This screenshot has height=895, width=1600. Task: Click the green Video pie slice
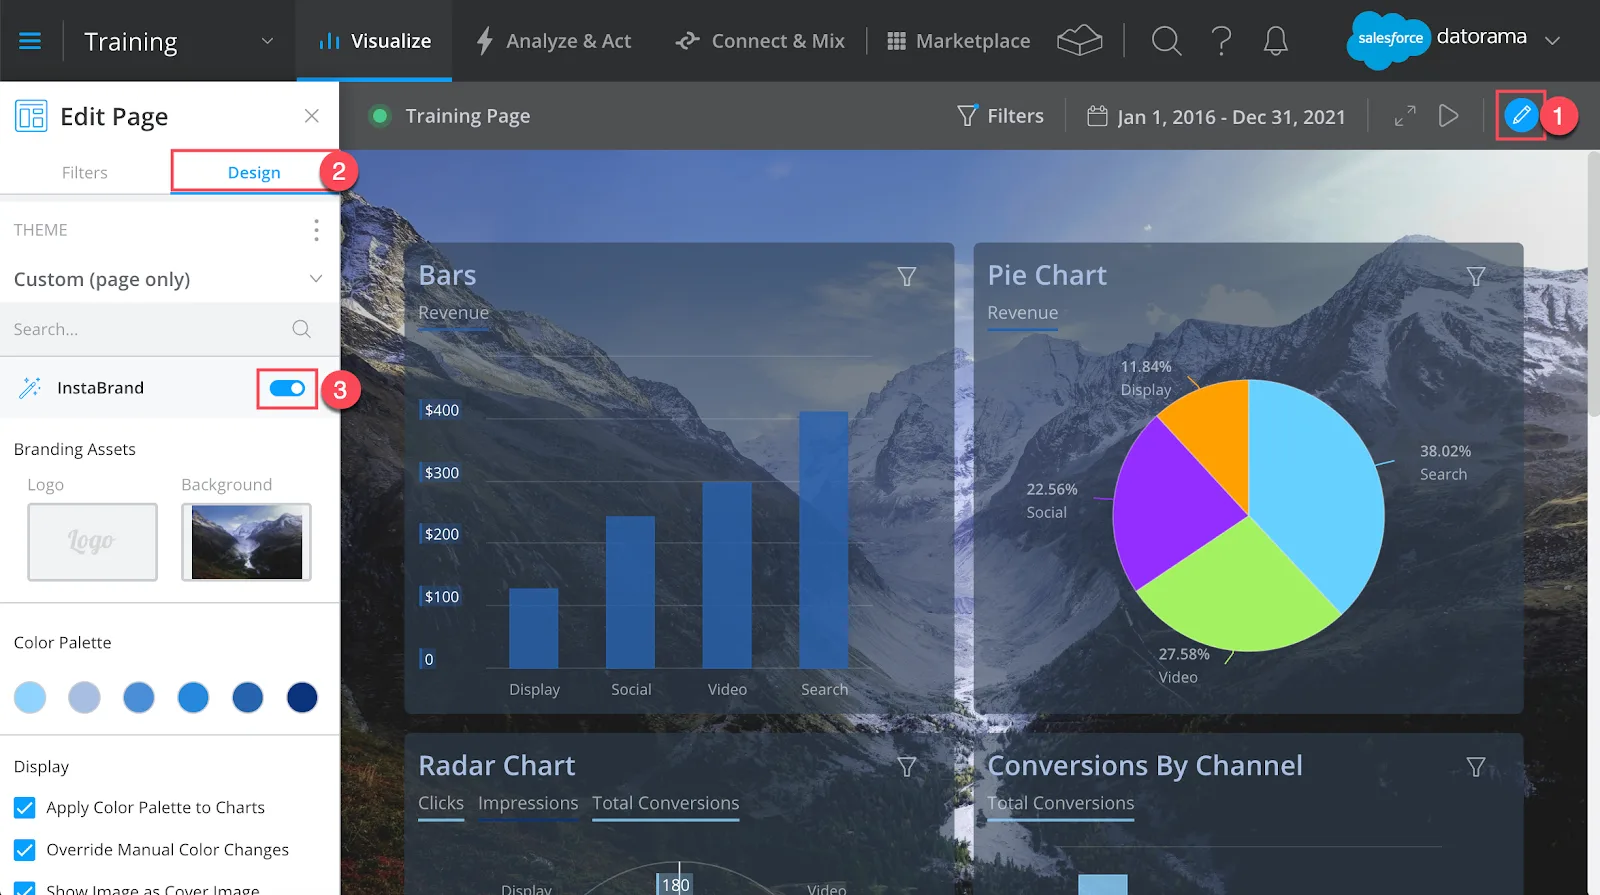[1240, 590]
